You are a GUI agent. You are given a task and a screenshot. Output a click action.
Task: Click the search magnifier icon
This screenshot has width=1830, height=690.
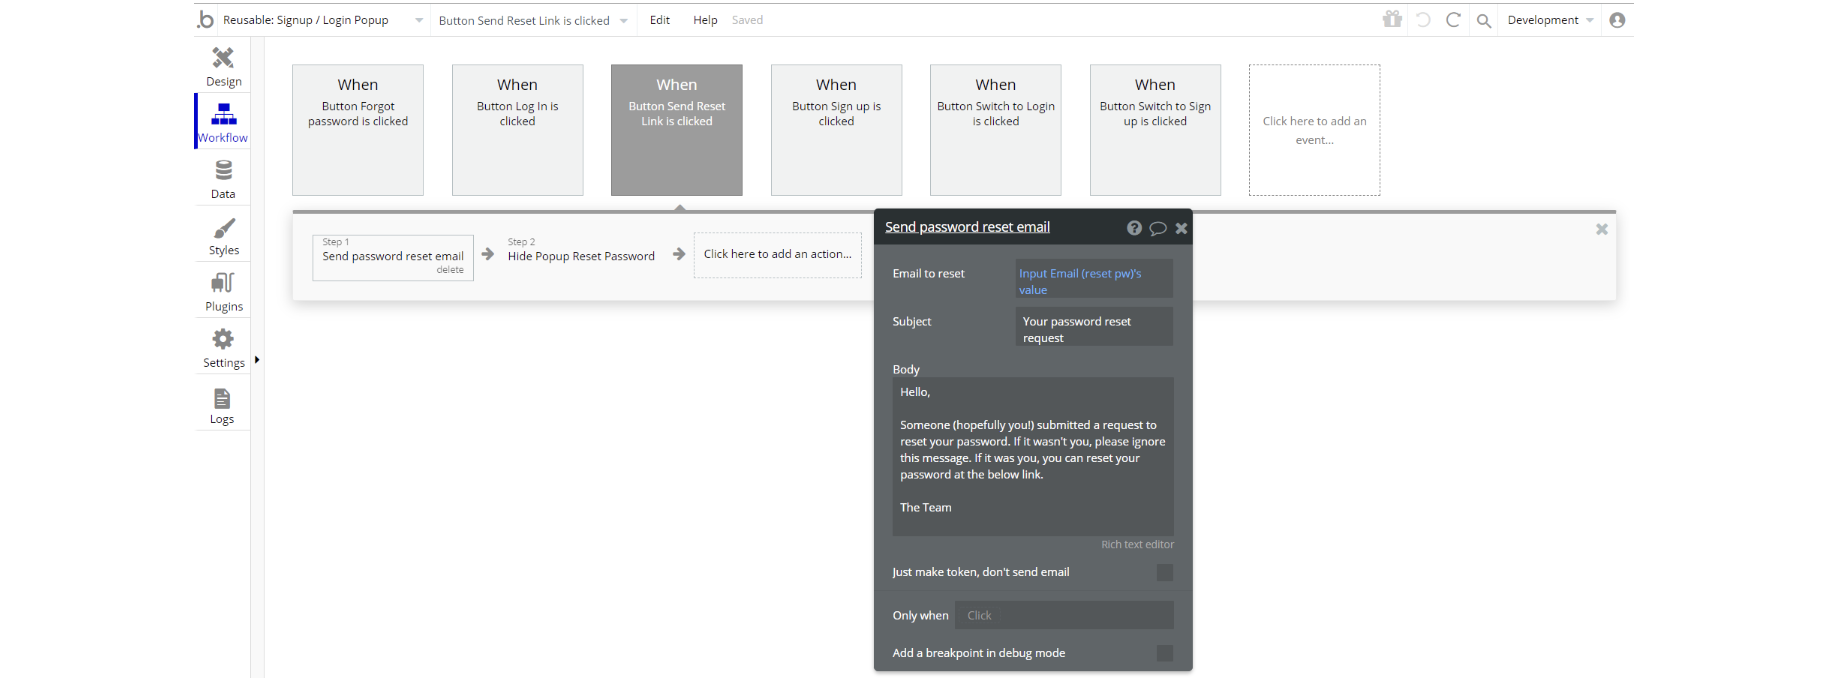[x=1484, y=20]
